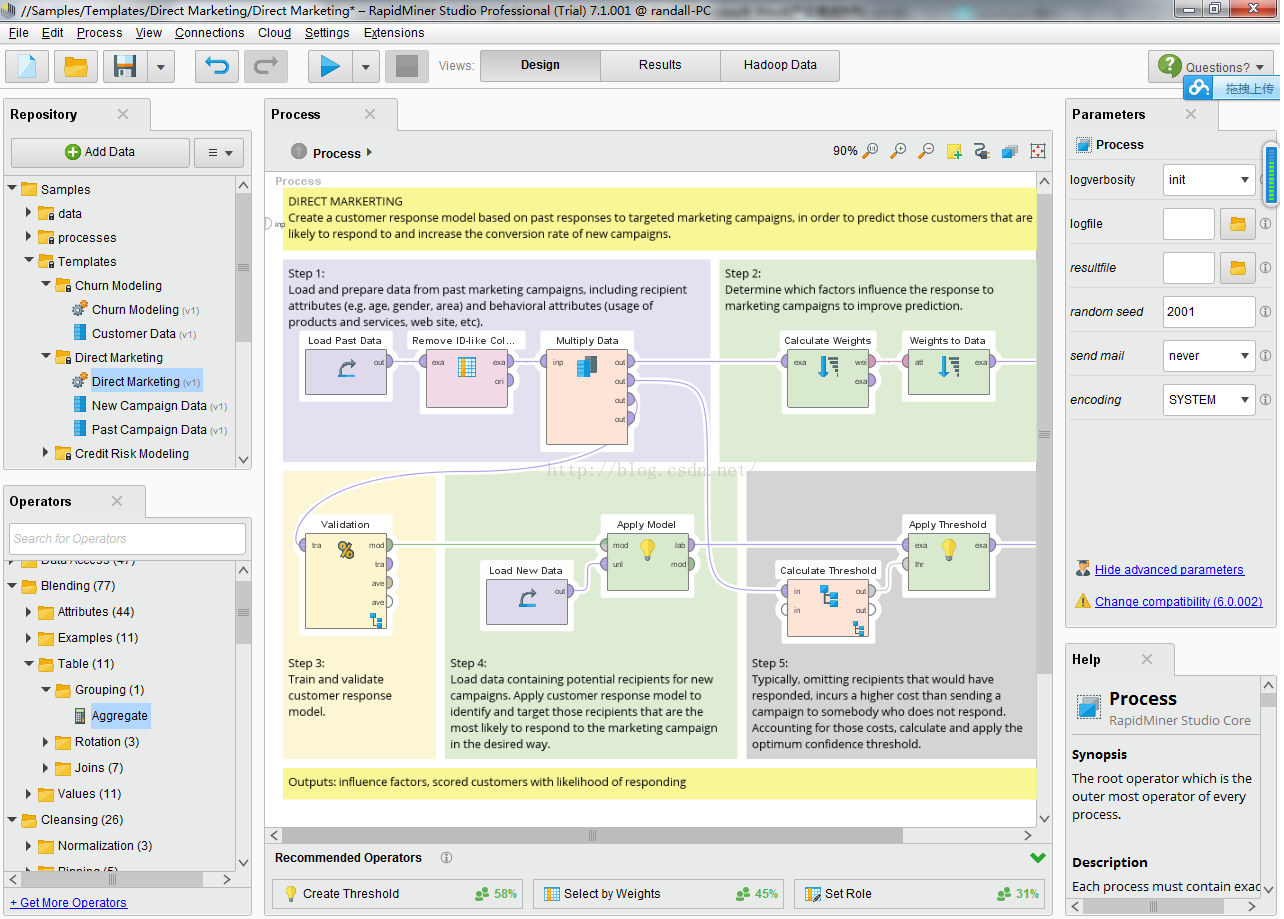The height and width of the screenshot is (919, 1284).
Task: Expand the Joins (7) folder
Action: click(46, 767)
